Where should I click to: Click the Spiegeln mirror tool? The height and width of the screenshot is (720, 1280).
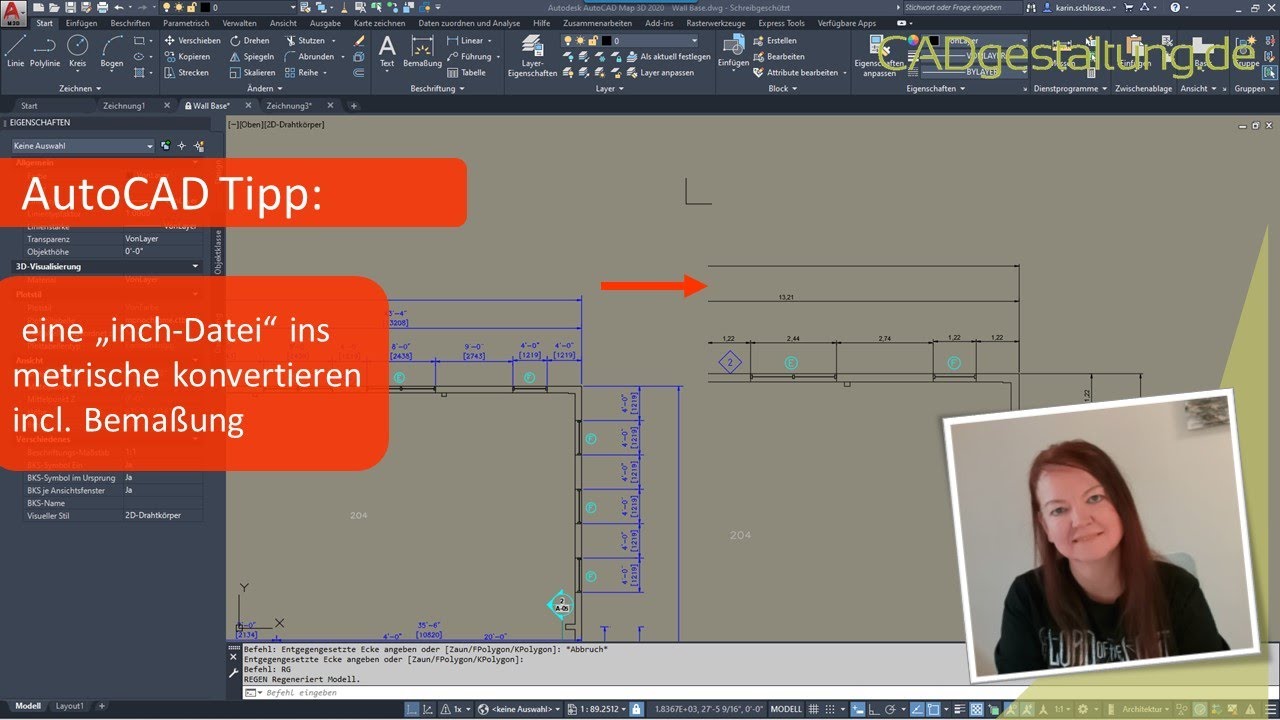(252, 57)
